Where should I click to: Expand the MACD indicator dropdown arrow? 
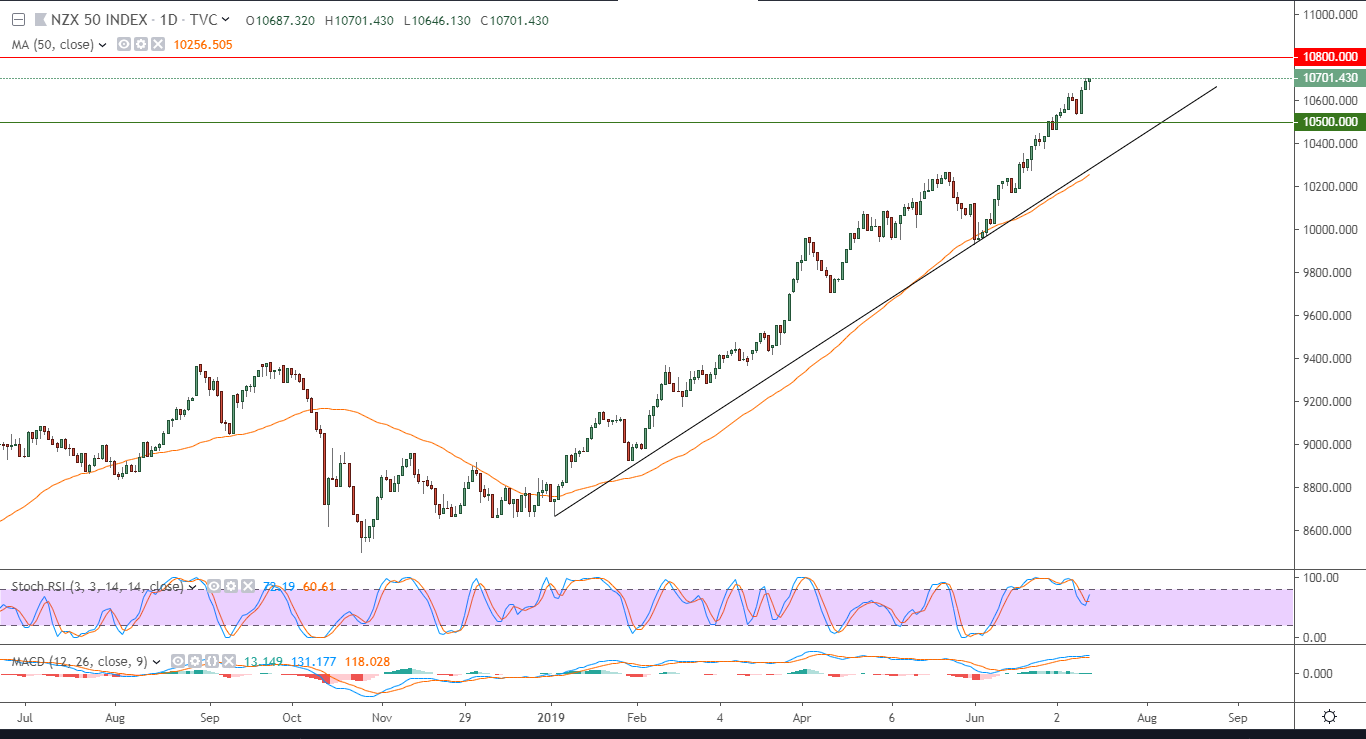[157, 662]
